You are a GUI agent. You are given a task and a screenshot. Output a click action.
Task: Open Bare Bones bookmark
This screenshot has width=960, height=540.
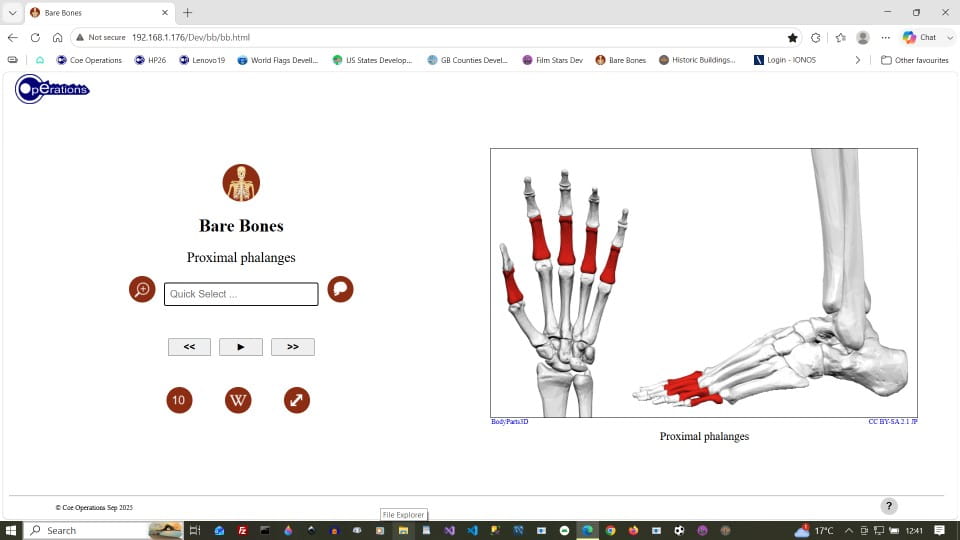(x=621, y=60)
